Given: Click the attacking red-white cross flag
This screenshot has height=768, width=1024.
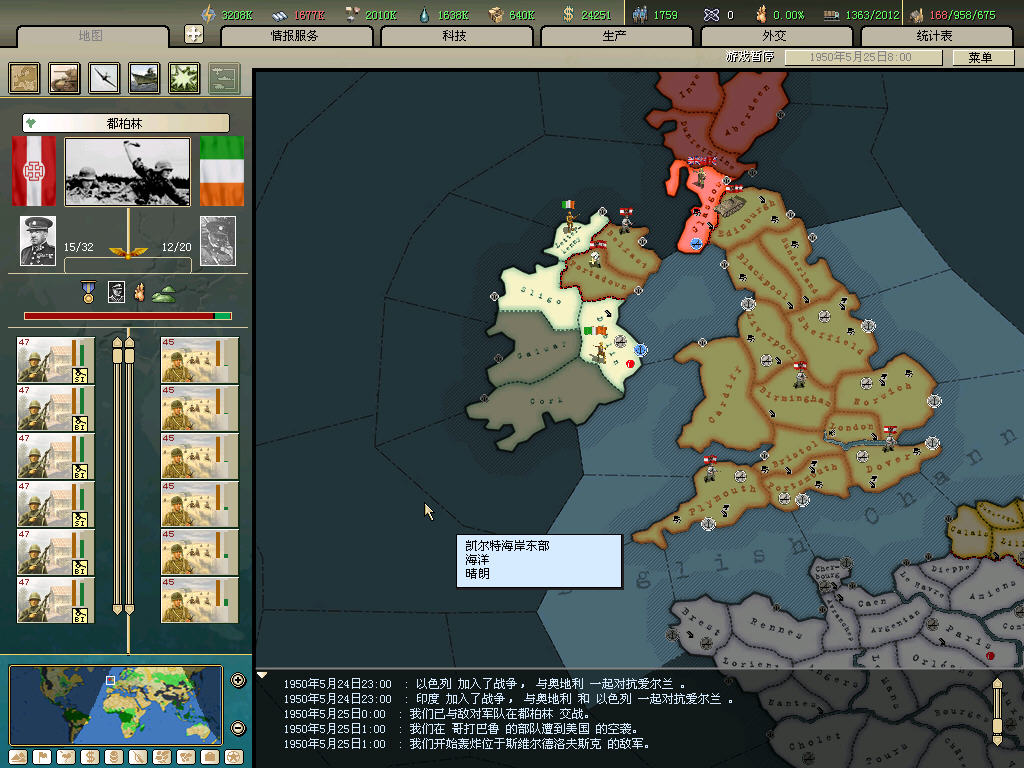Looking at the screenshot, I should pos(34,171).
